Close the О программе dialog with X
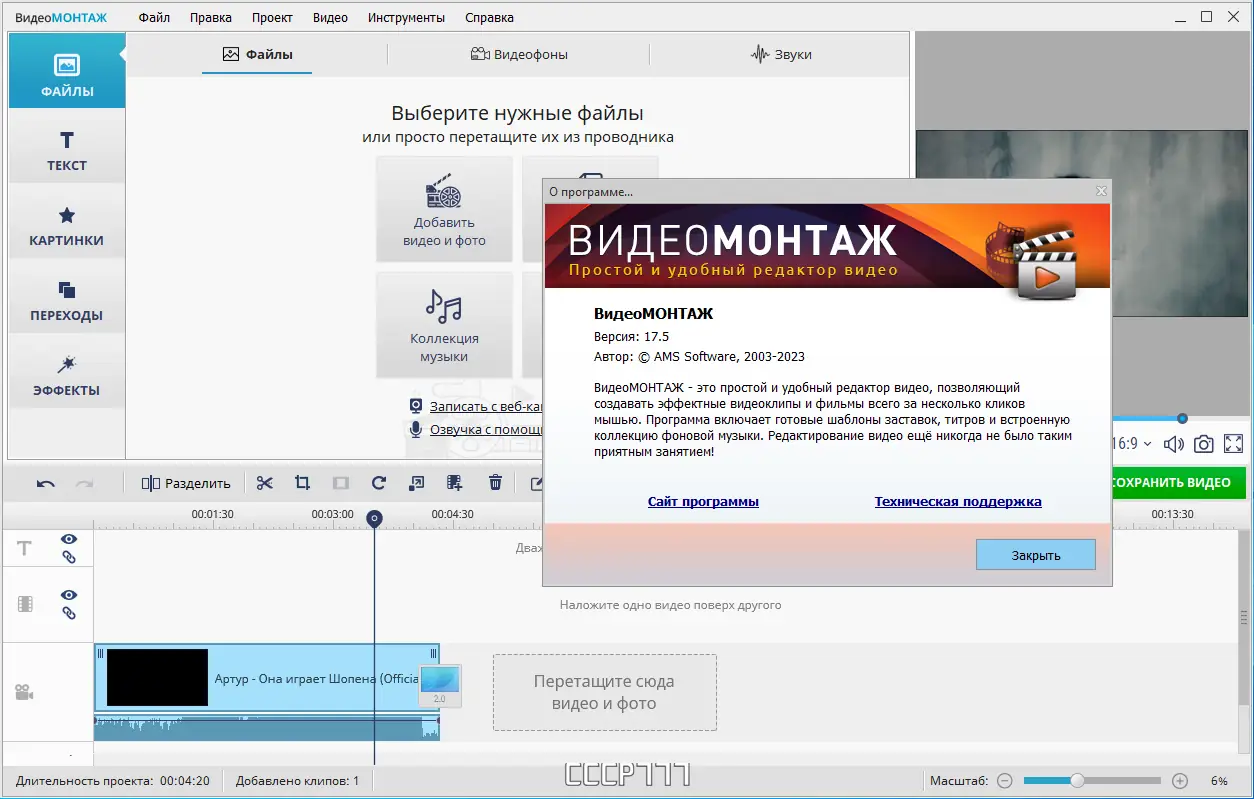 1101,191
